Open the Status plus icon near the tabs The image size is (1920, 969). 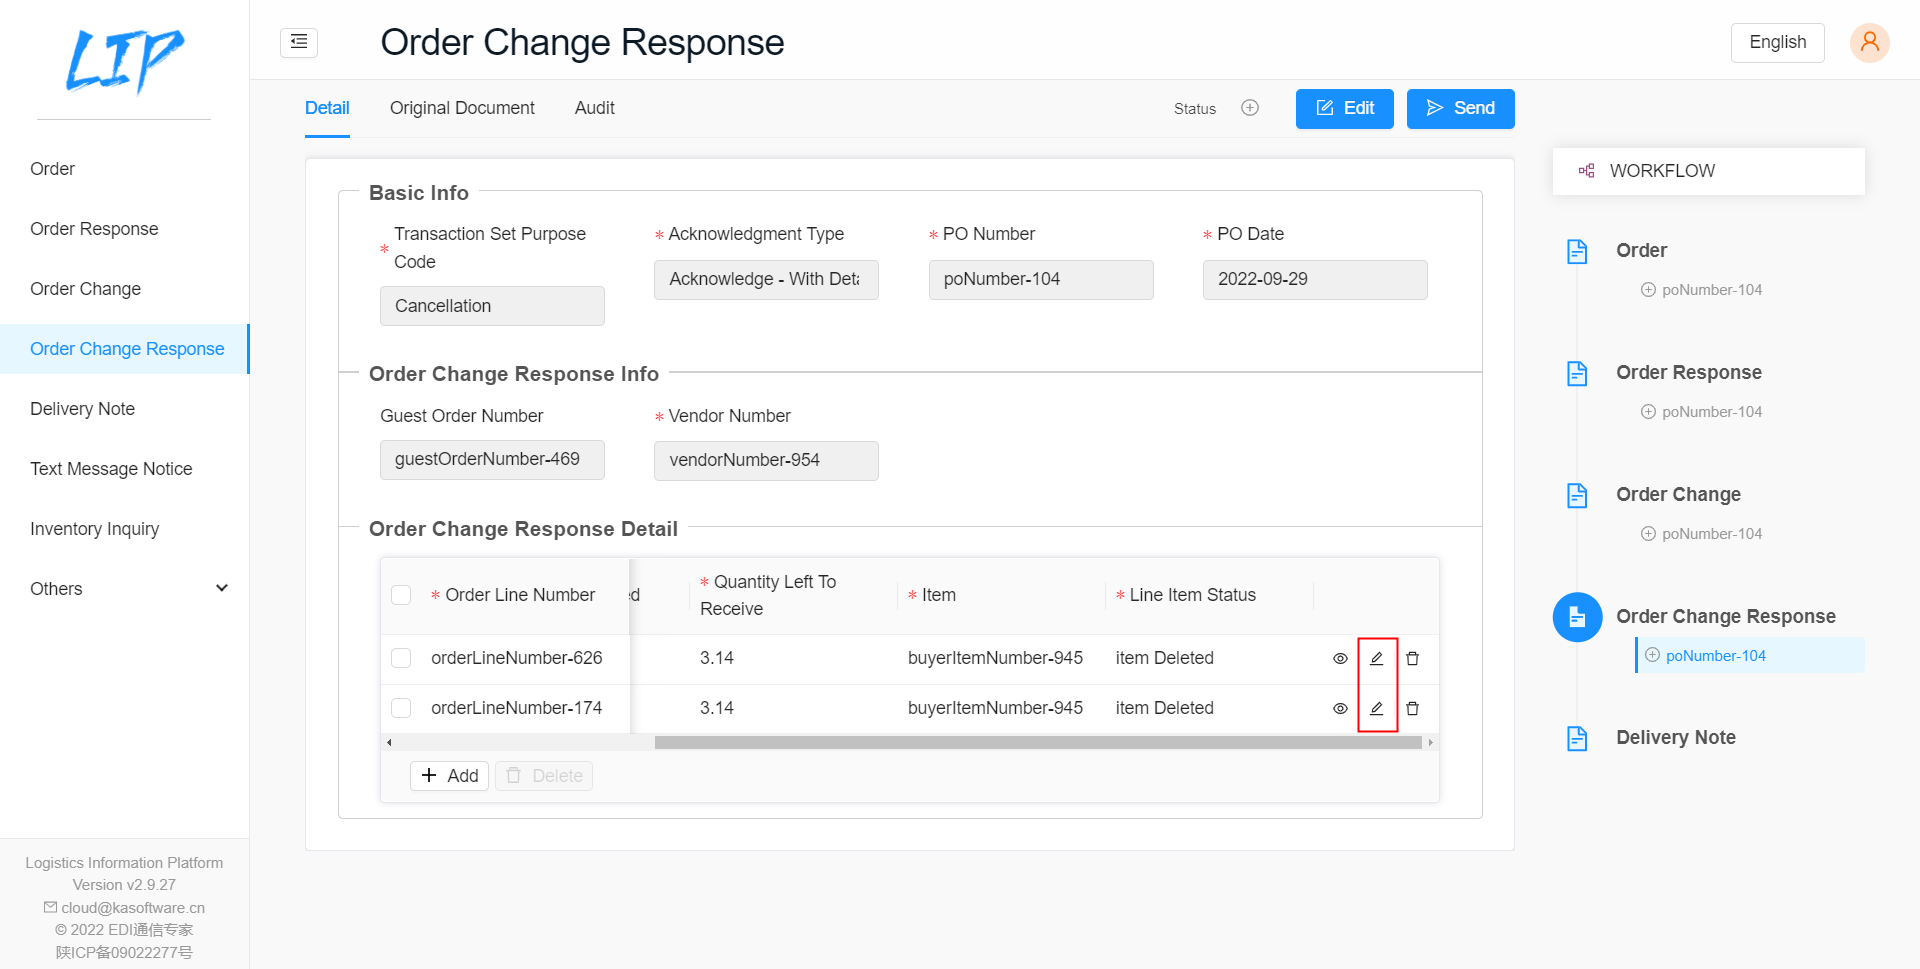point(1249,108)
